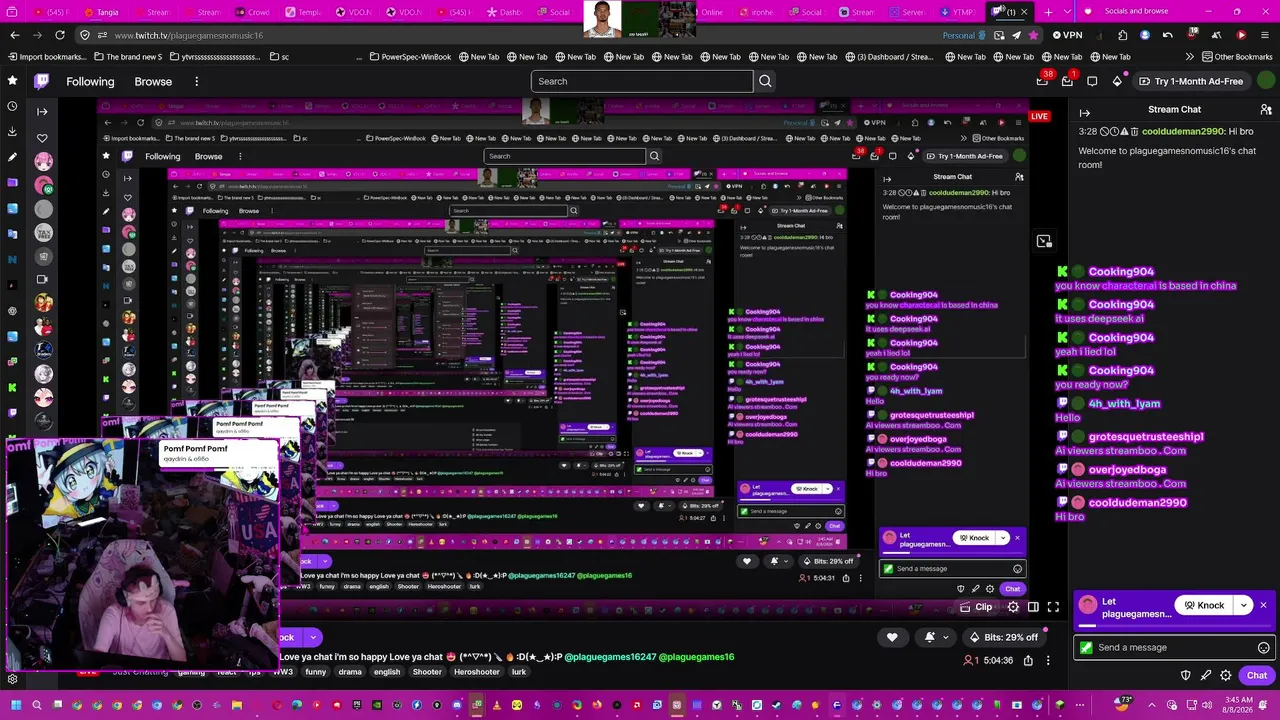
Task: Go back with the browser back arrow
Action: coord(15,35)
